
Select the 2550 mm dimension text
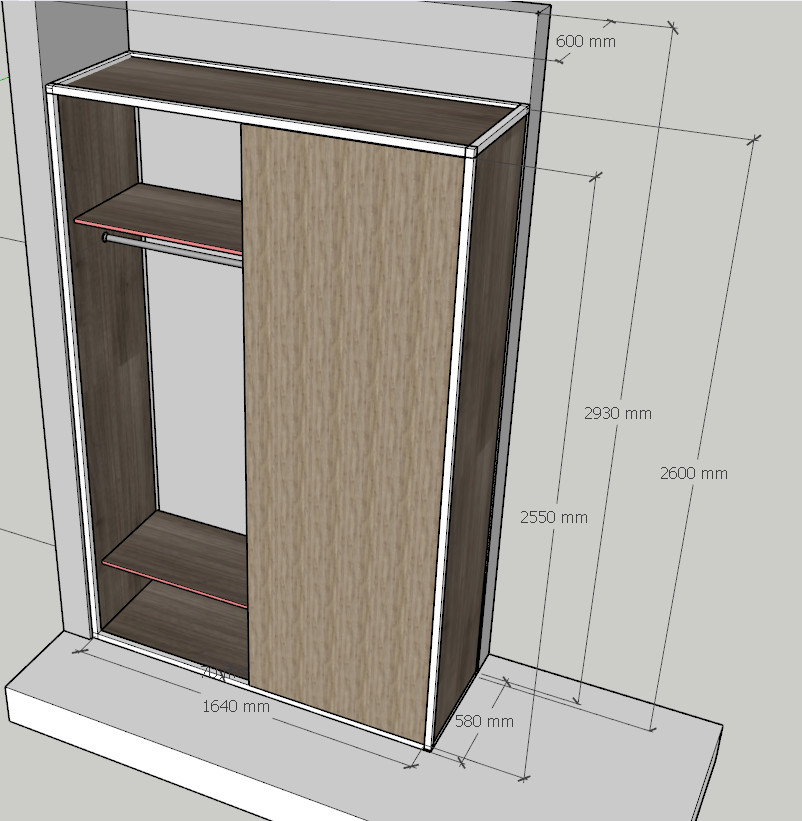click(x=553, y=517)
